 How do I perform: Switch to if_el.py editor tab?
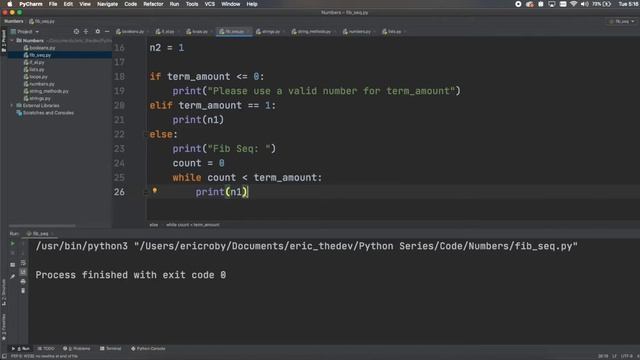[x=165, y=31]
